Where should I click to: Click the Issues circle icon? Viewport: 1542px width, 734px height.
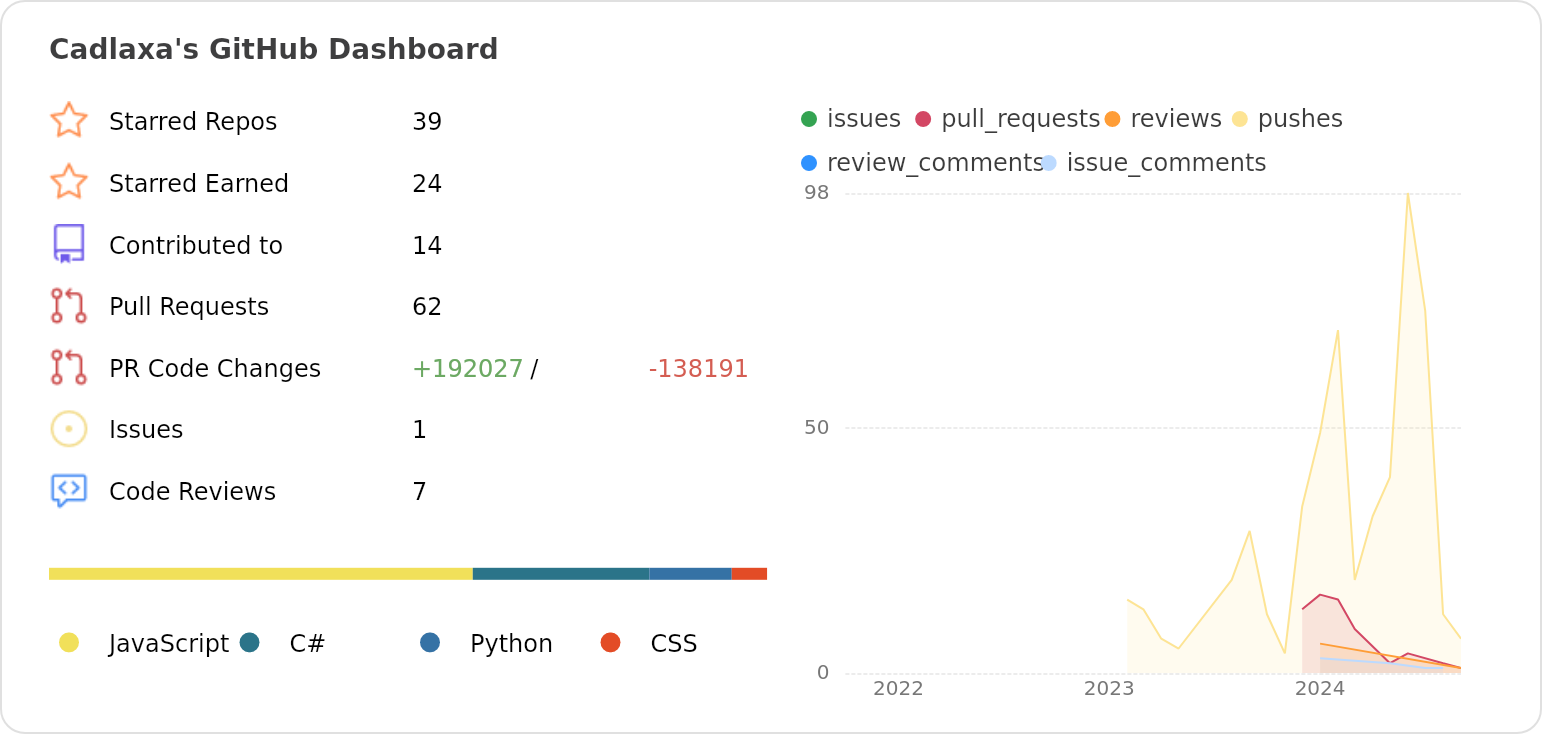click(69, 429)
